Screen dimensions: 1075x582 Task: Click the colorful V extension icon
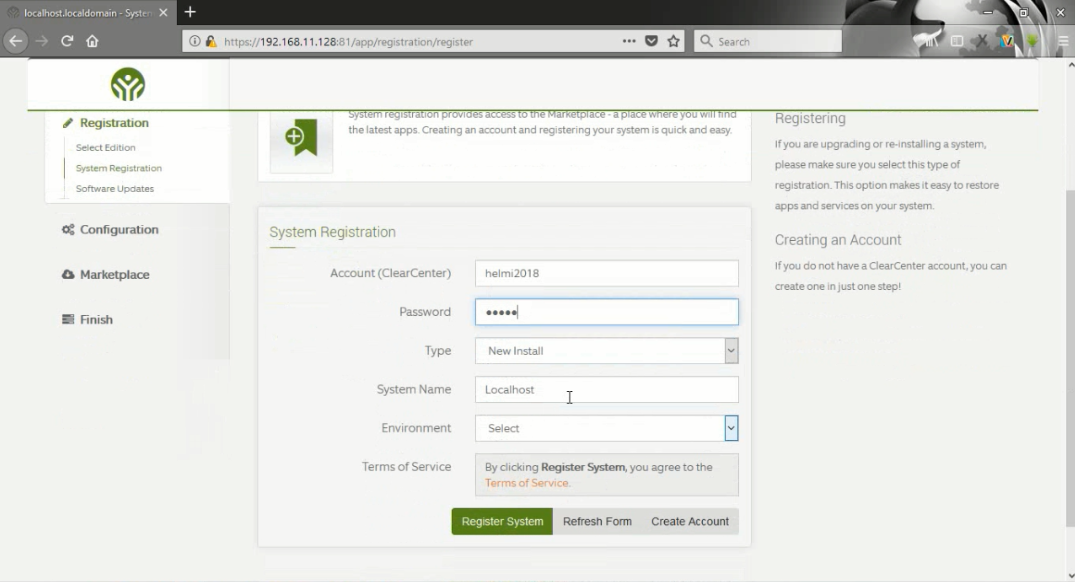point(1006,41)
